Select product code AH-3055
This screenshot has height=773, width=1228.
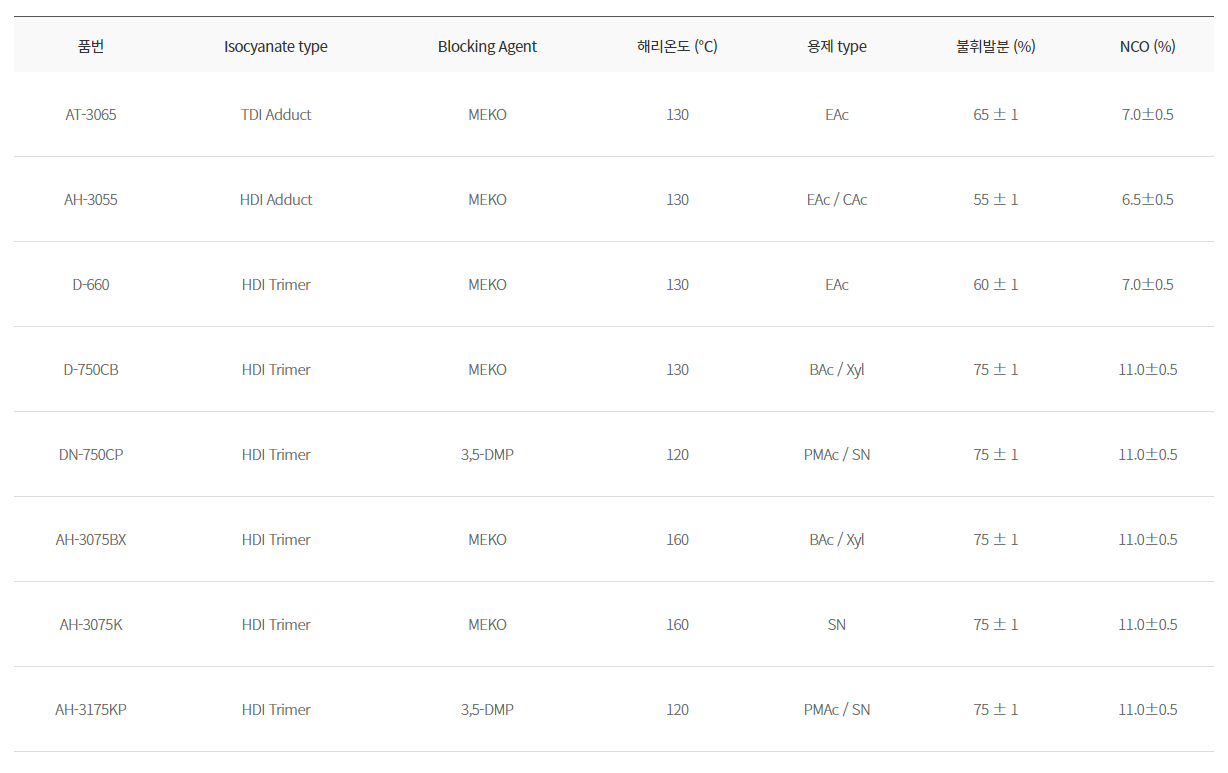click(91, 199)
